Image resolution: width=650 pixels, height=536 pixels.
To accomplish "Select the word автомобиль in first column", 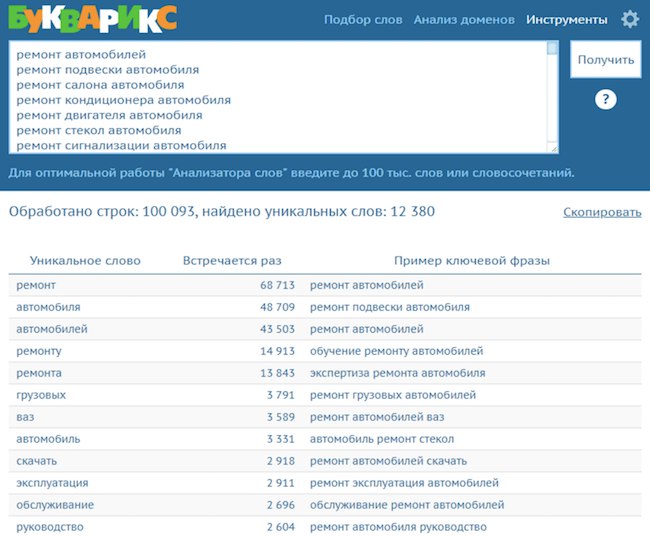I will pos(48,439).
